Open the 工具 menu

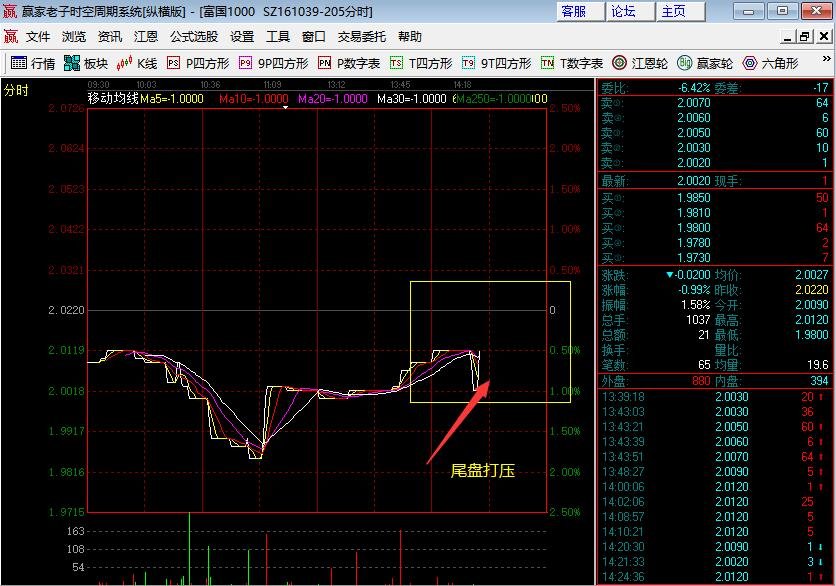click(278, 36)
